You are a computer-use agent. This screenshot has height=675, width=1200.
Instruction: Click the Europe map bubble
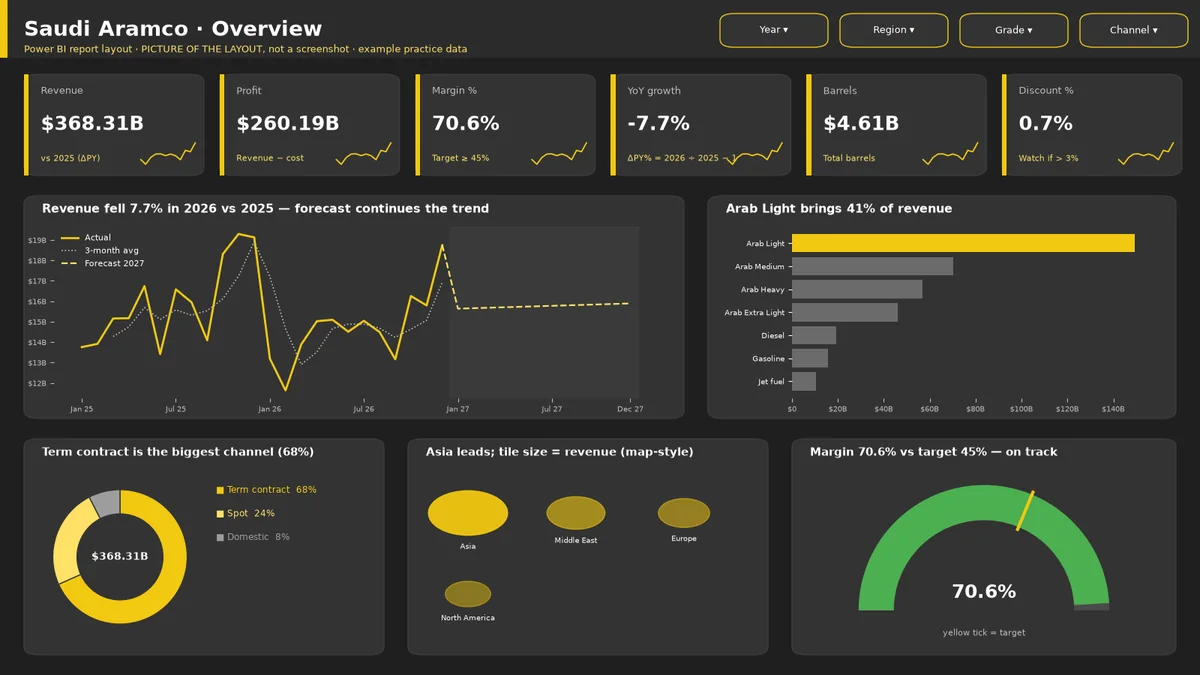click(x=684, y=513)
